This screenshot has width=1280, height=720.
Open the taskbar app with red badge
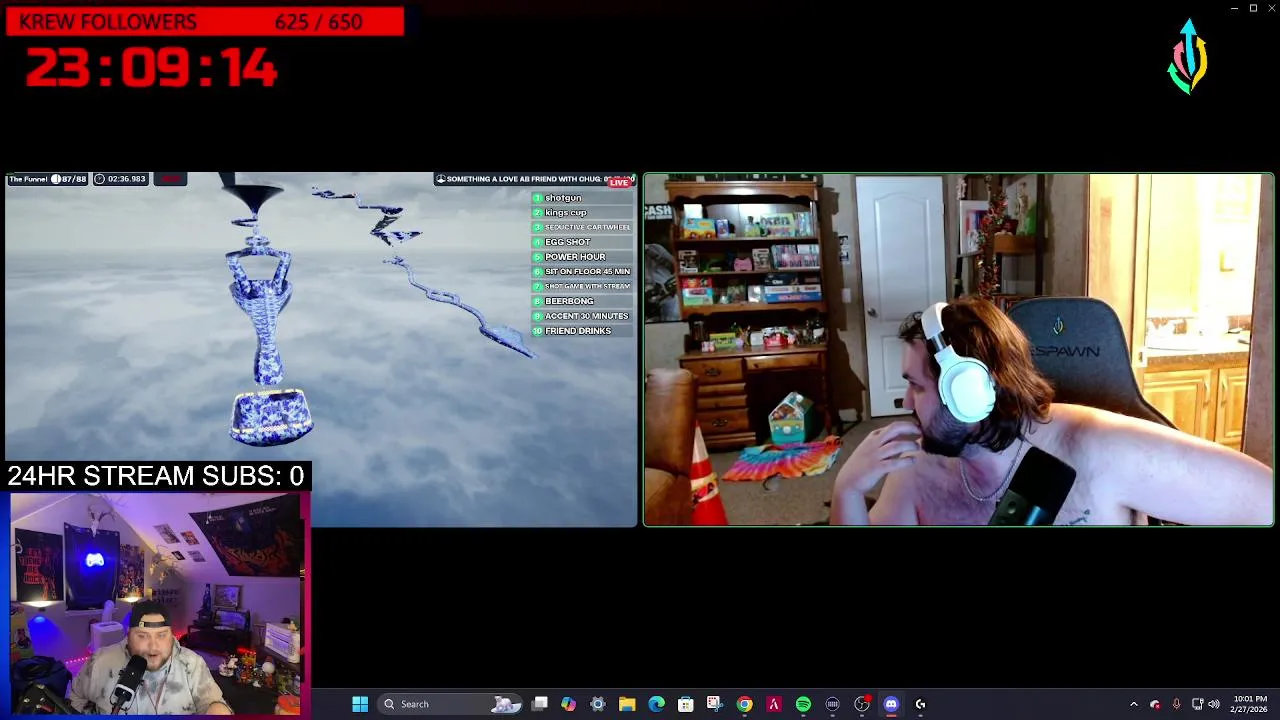(862, 704)
